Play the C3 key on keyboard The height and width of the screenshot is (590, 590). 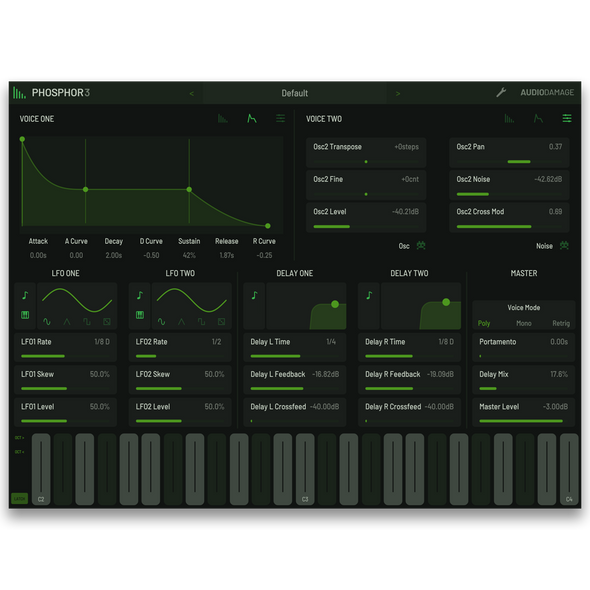coord(305,469)
